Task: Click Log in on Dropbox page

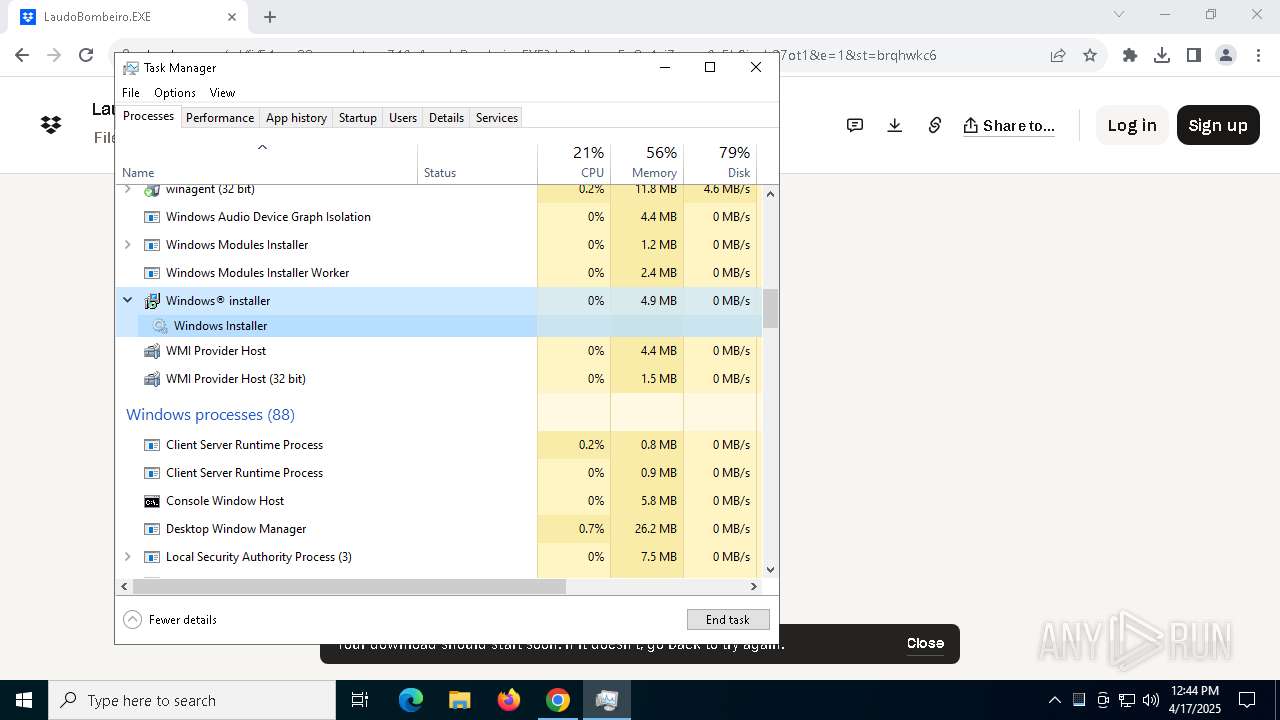Action: (x=1132, y=125)
